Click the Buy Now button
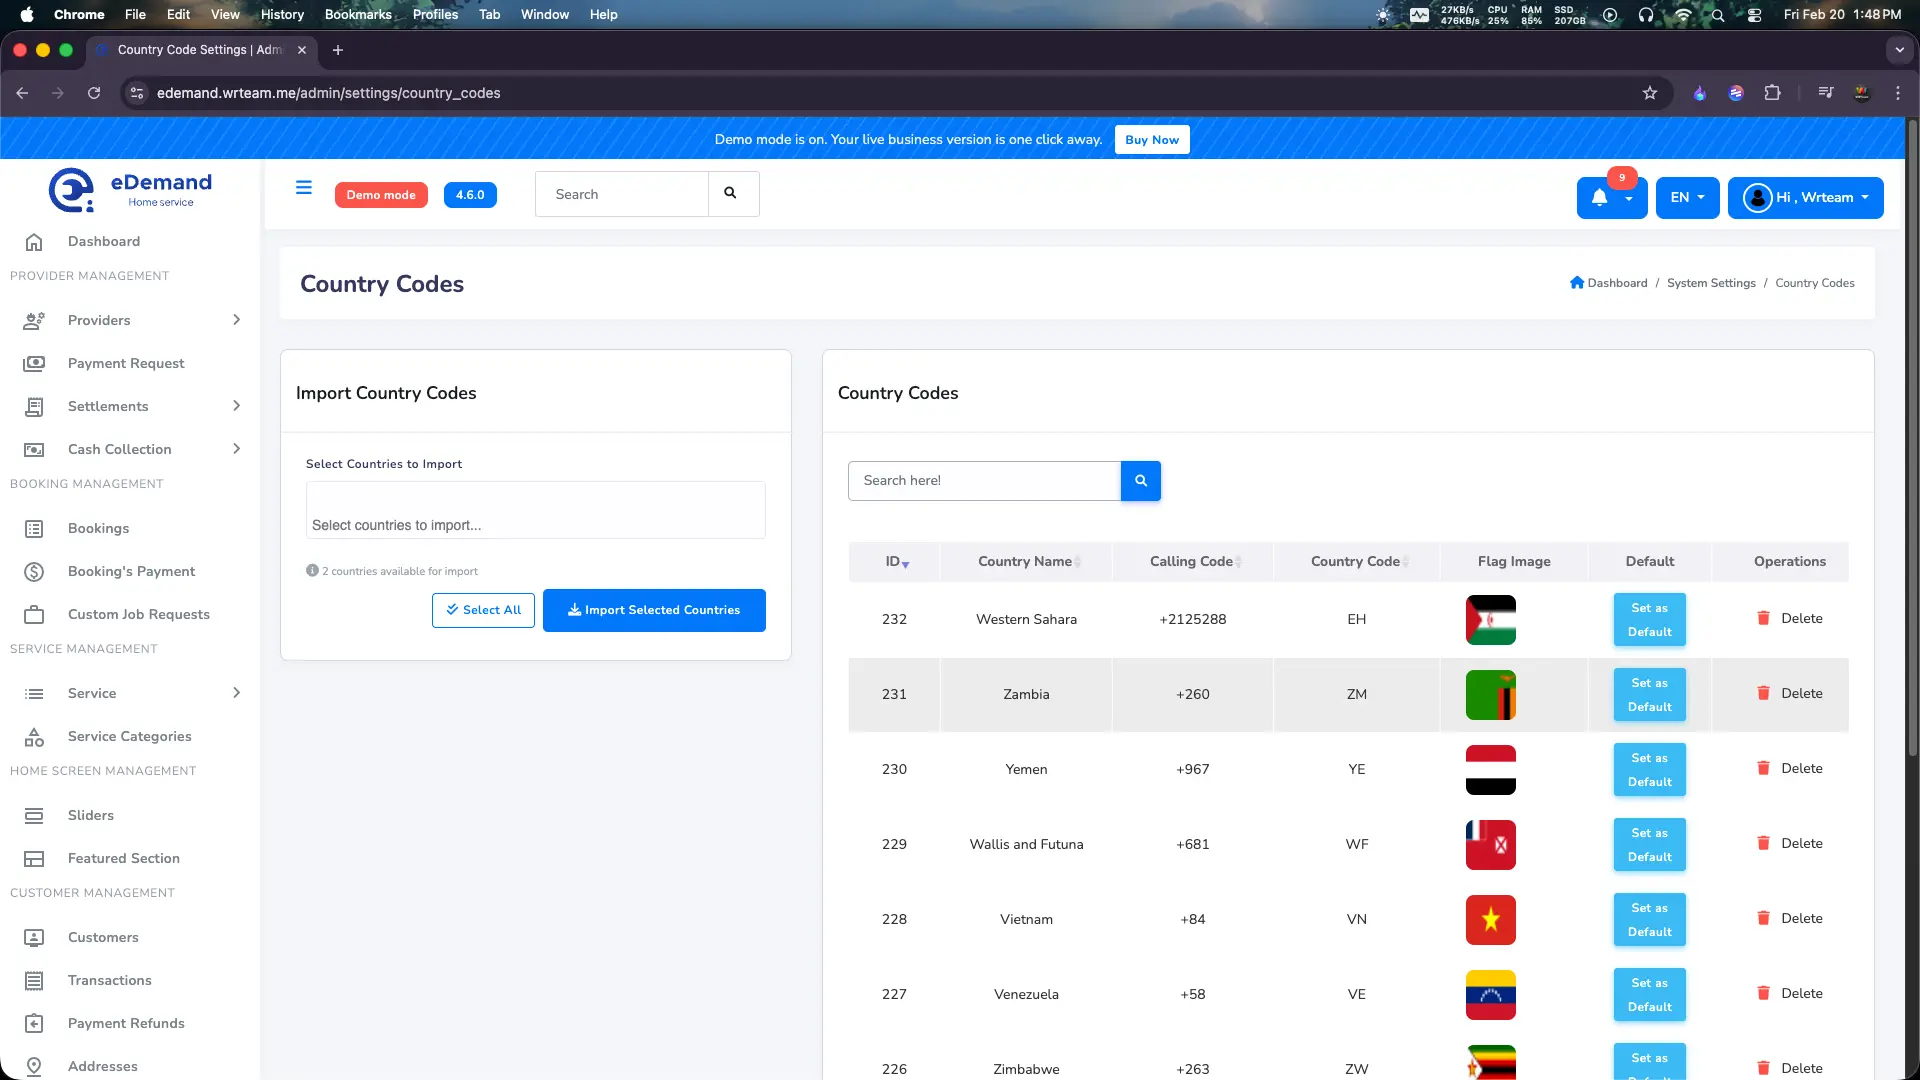 pyautogui.click(x=1151, y=139)
